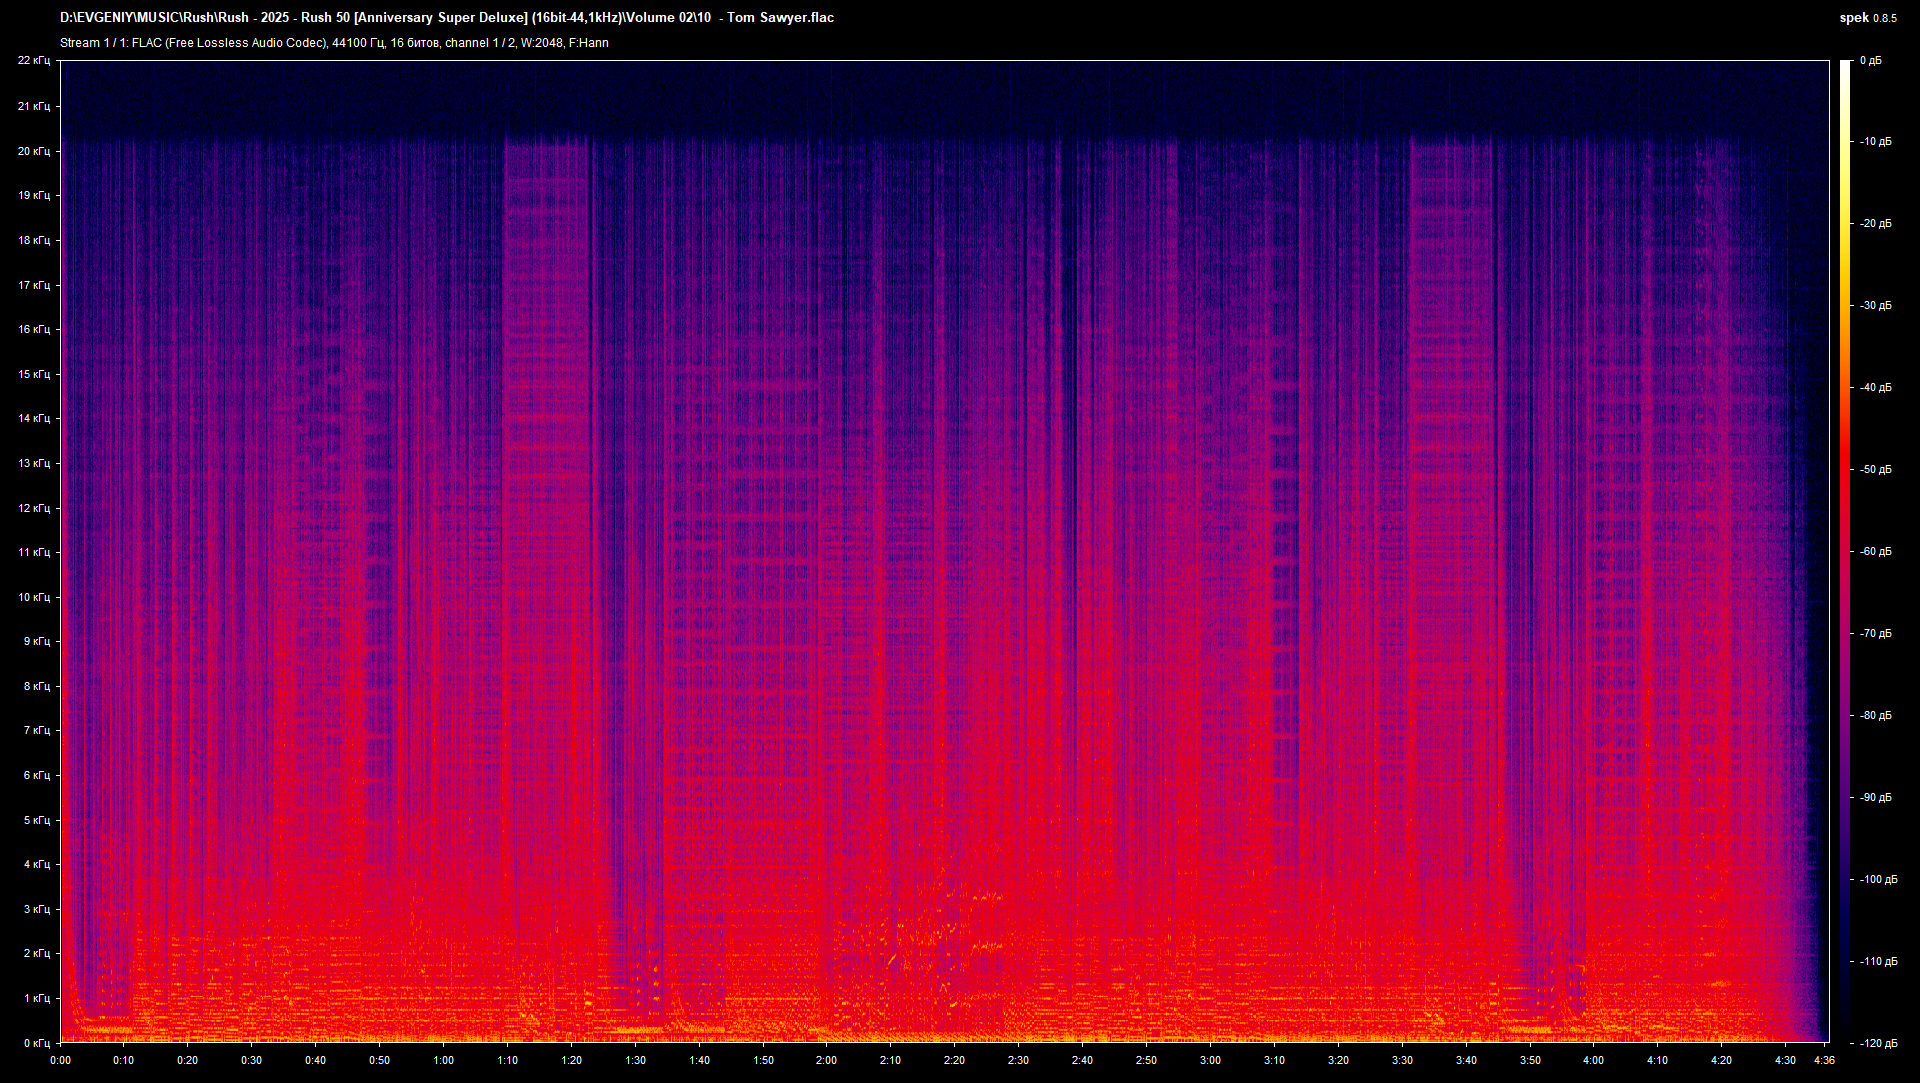Click the FLAC stream info line
This screenshot has width=1920, height=1083.
(x=334, y=43)
